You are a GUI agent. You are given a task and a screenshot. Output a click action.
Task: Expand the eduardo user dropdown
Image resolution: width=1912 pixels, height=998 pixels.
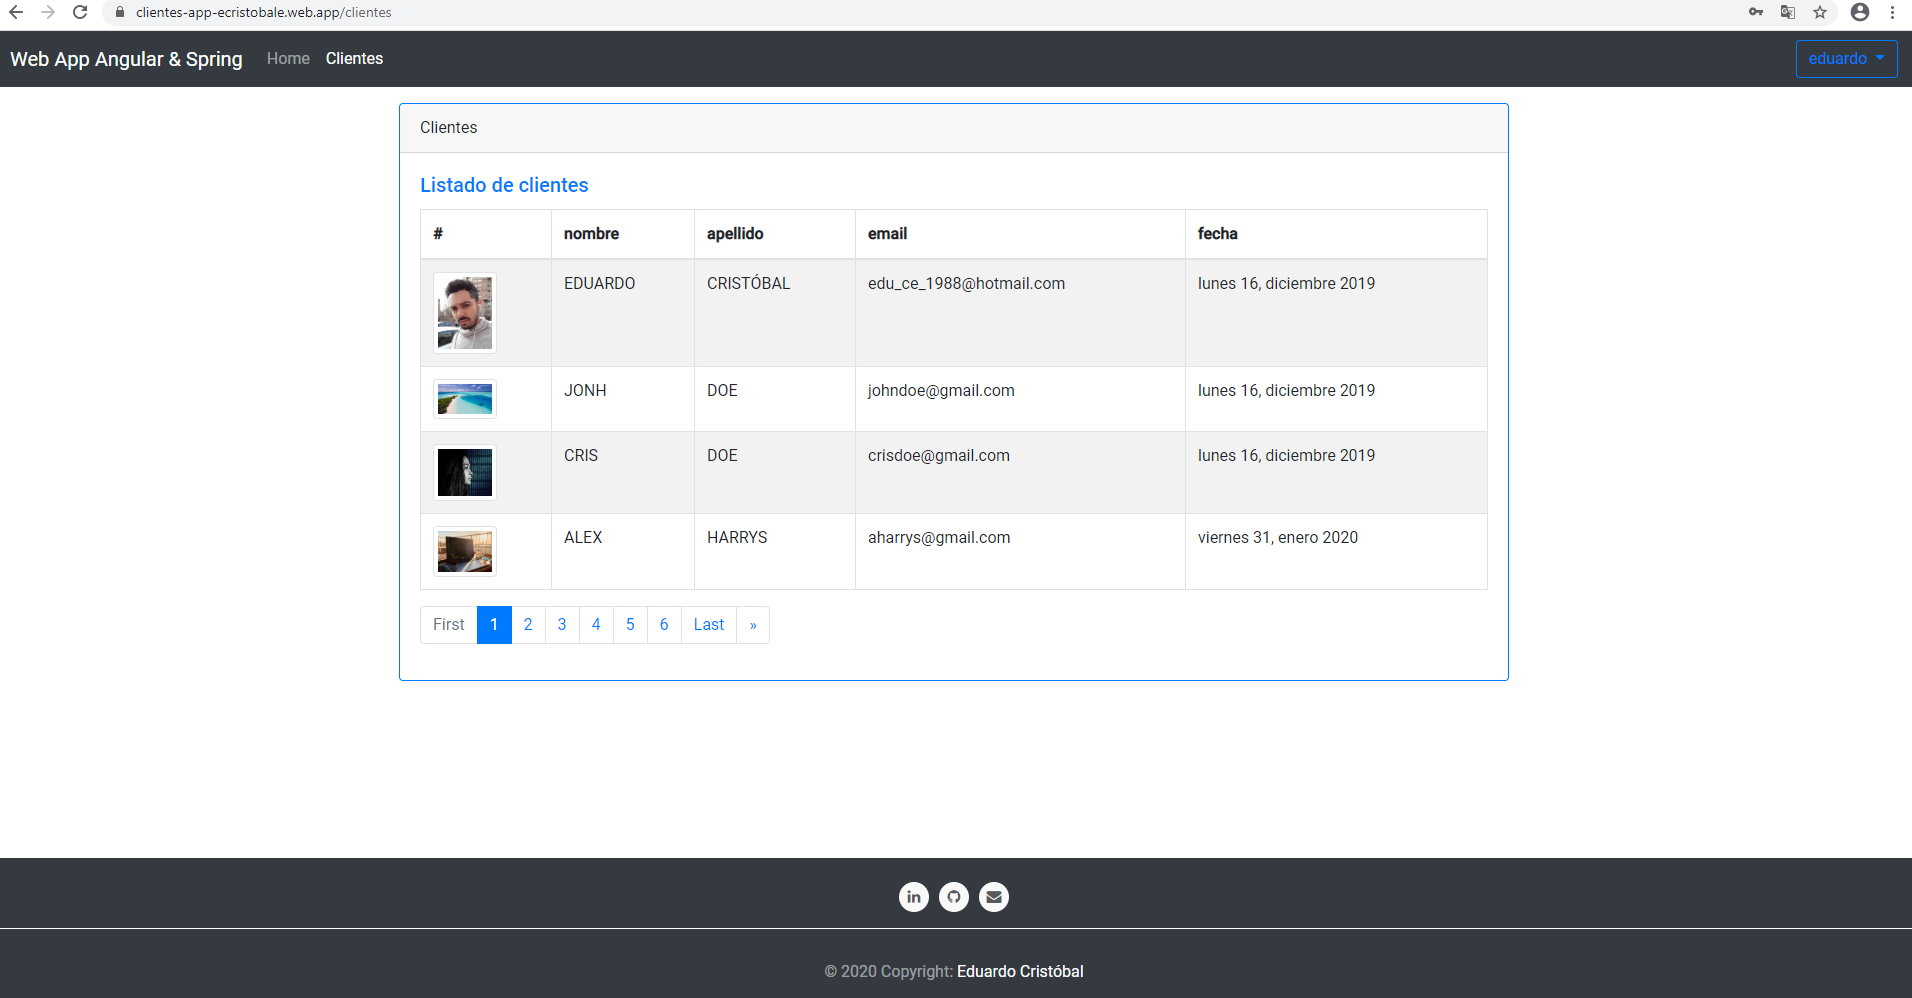[x=1846, y=59]
